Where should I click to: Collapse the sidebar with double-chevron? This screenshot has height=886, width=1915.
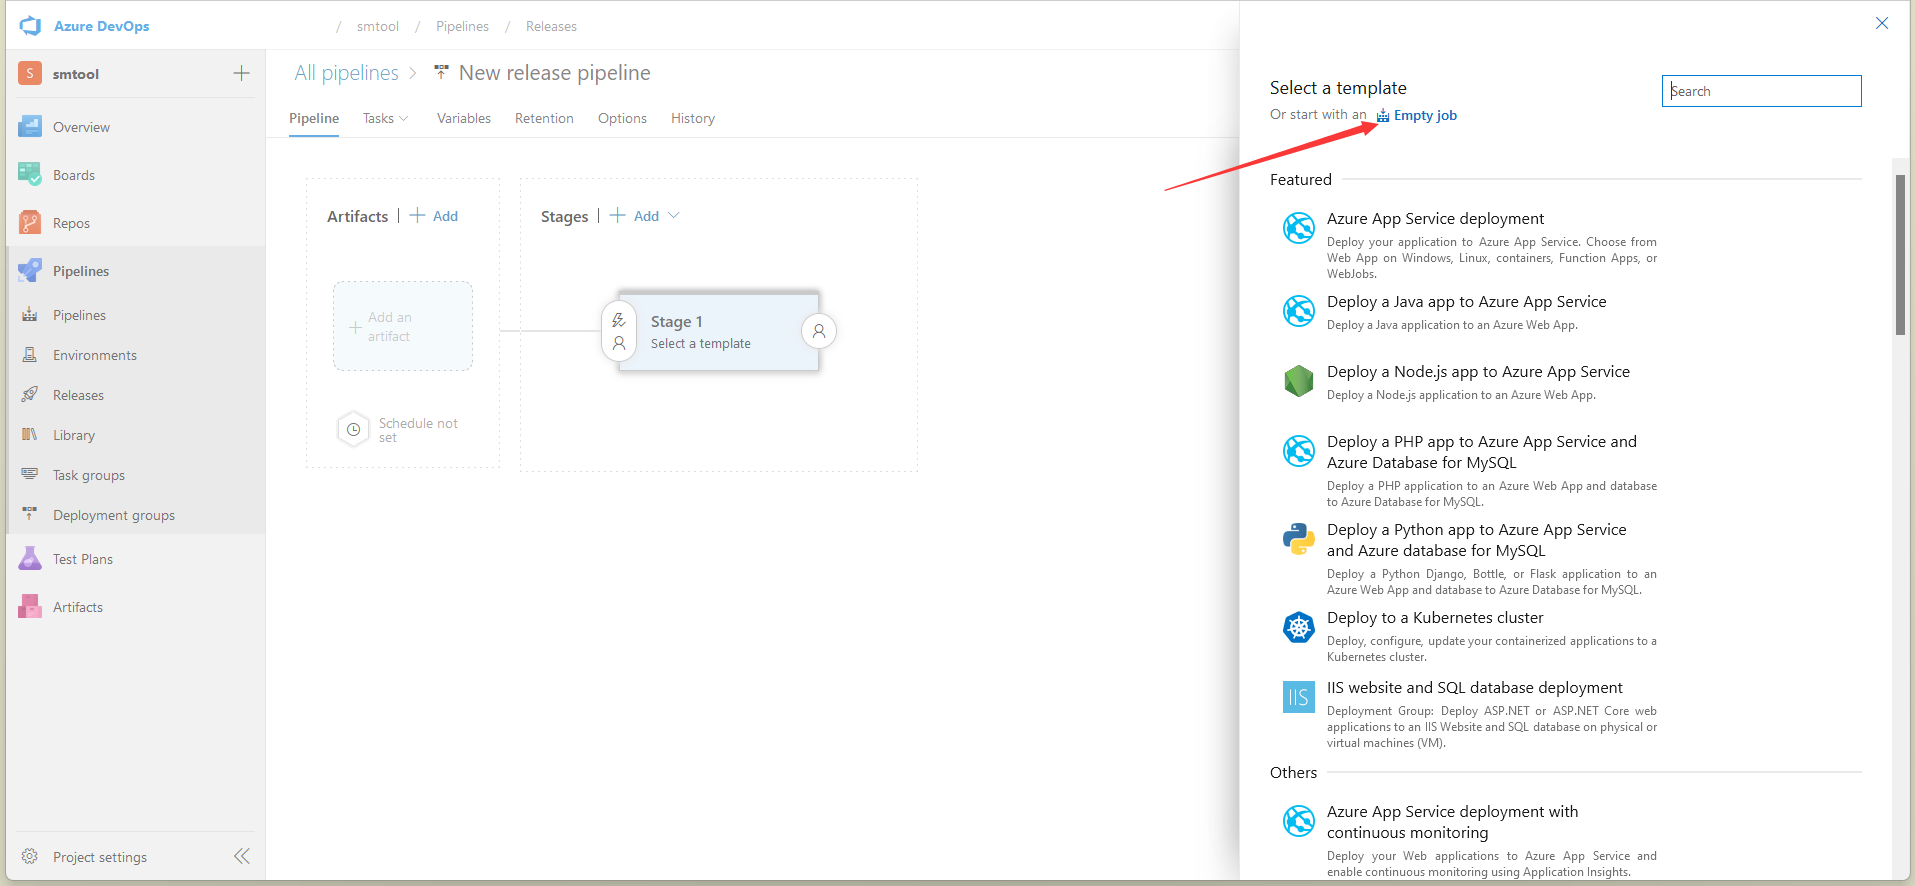coord(242,856)
